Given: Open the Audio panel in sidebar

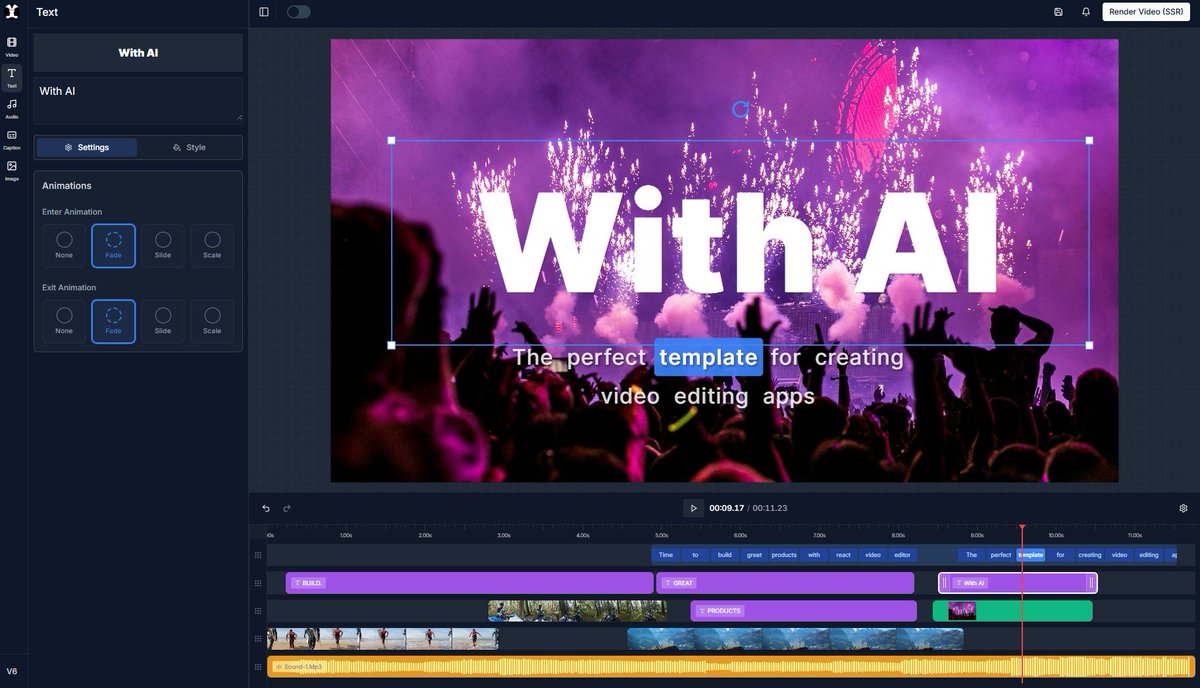Looking at the screenshot, I should click(x=12, y=108).
